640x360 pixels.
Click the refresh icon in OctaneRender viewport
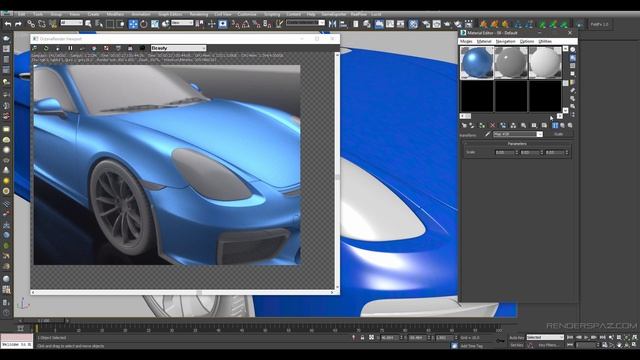46,48
